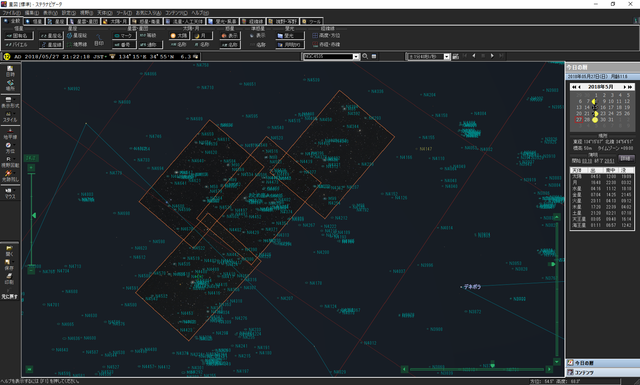Open the 今日の暦 icon at panel bottom

(x=570, y=363)
